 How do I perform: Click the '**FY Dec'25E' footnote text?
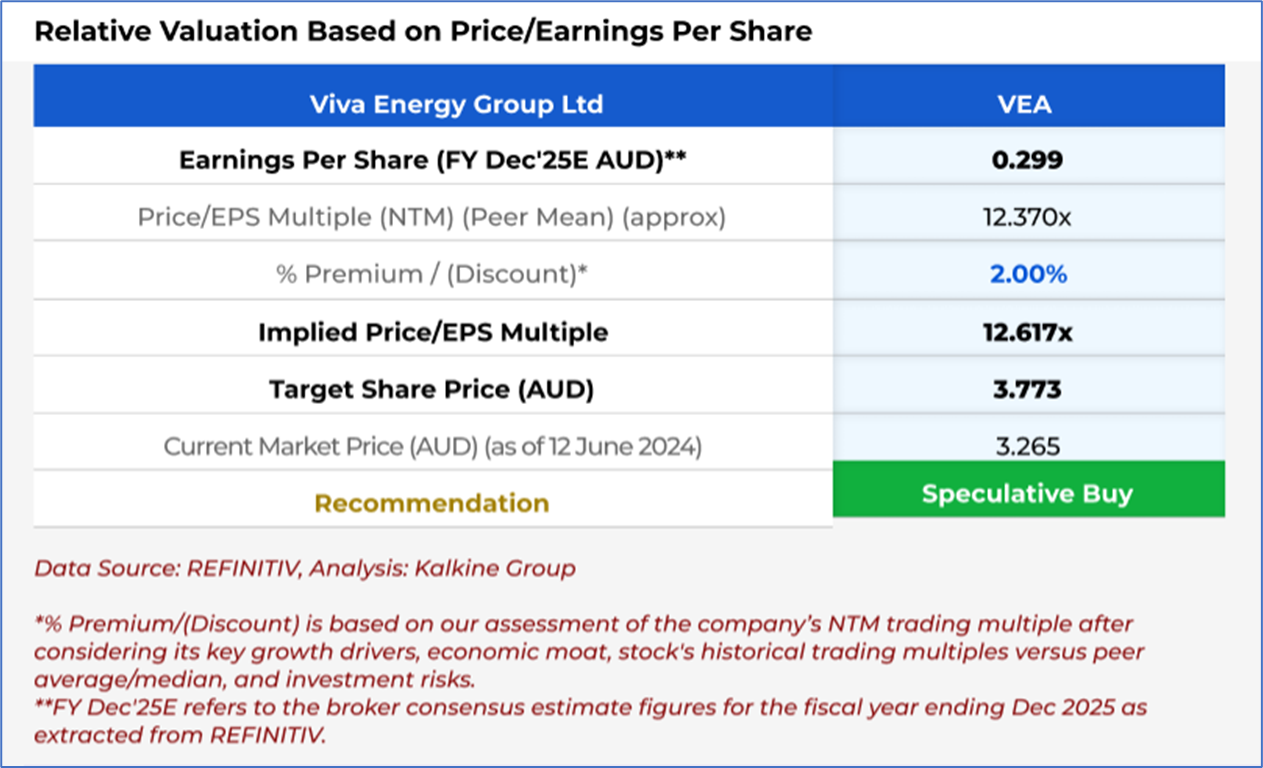590,721
